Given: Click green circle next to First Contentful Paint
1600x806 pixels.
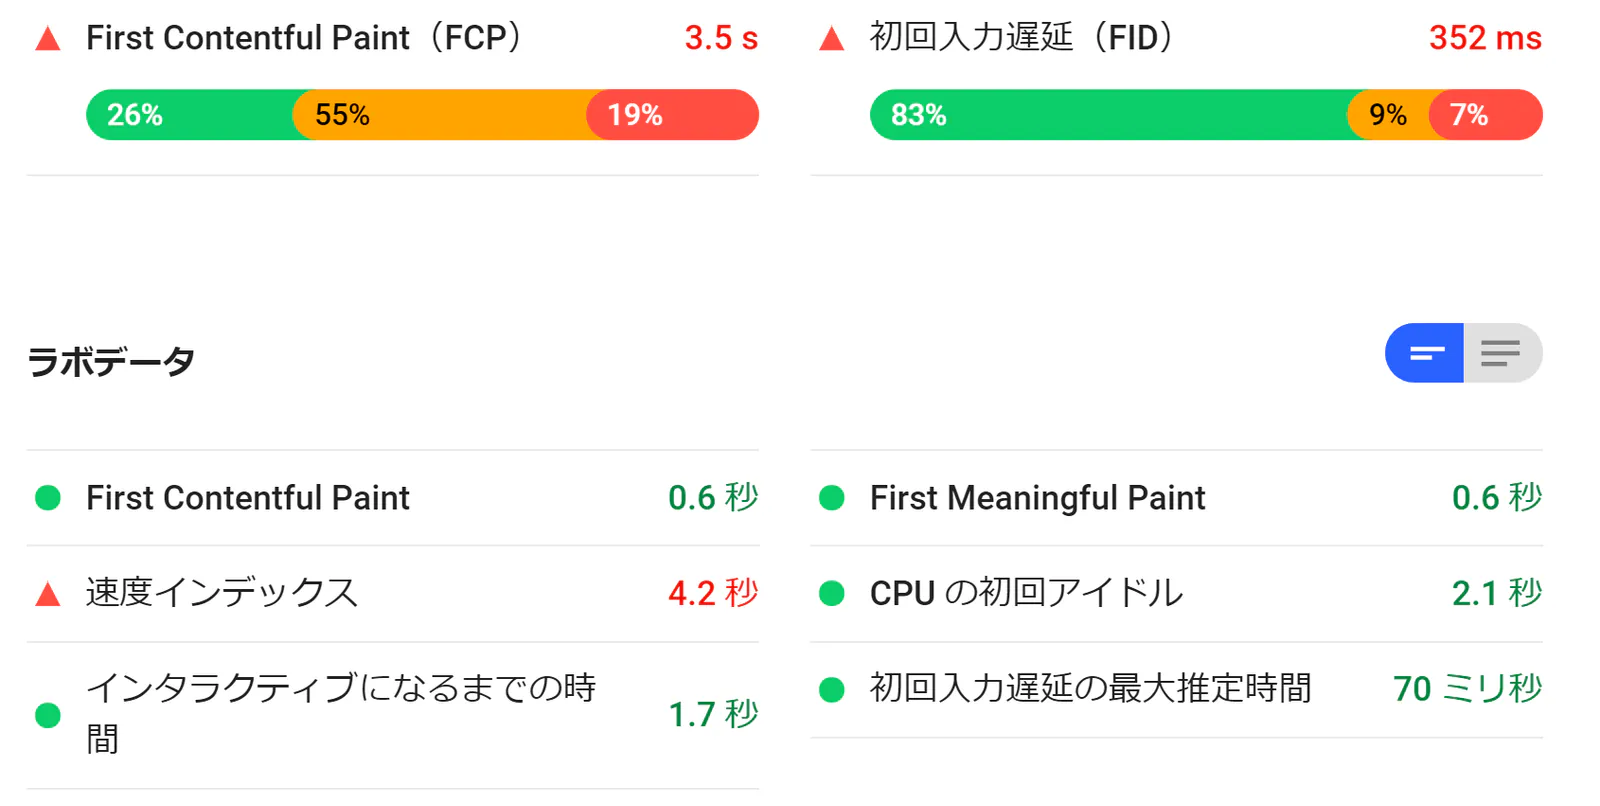Looking at the screenshot, I should point(48,498).
